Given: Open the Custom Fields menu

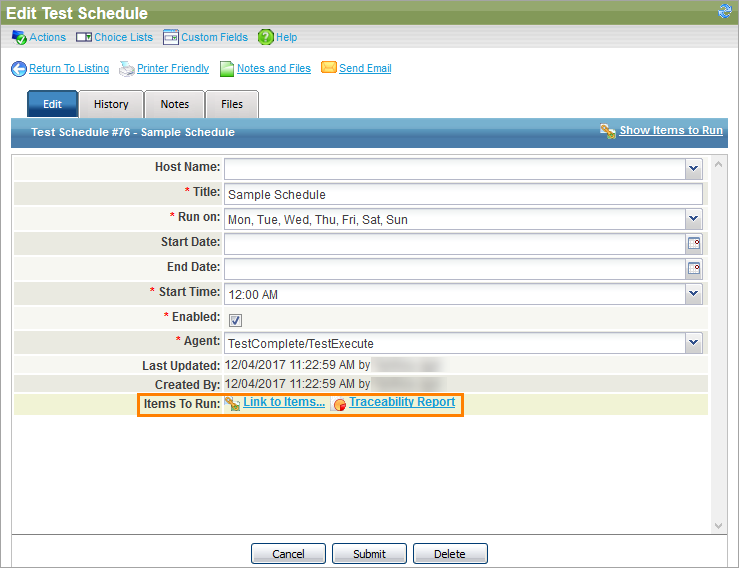Looking at the screenshot, I should pos(214,37).
